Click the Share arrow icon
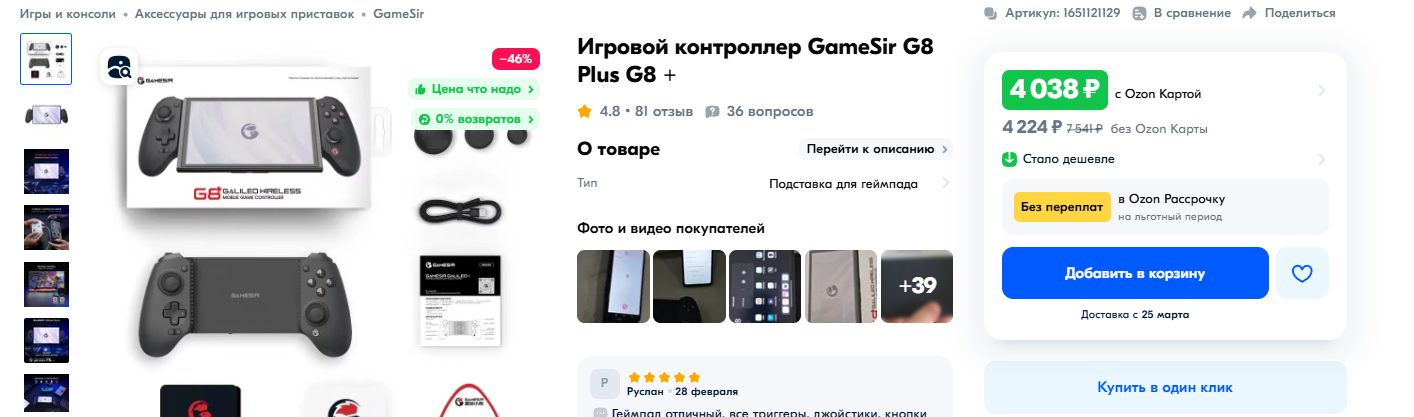 [x=1249, y=13]
